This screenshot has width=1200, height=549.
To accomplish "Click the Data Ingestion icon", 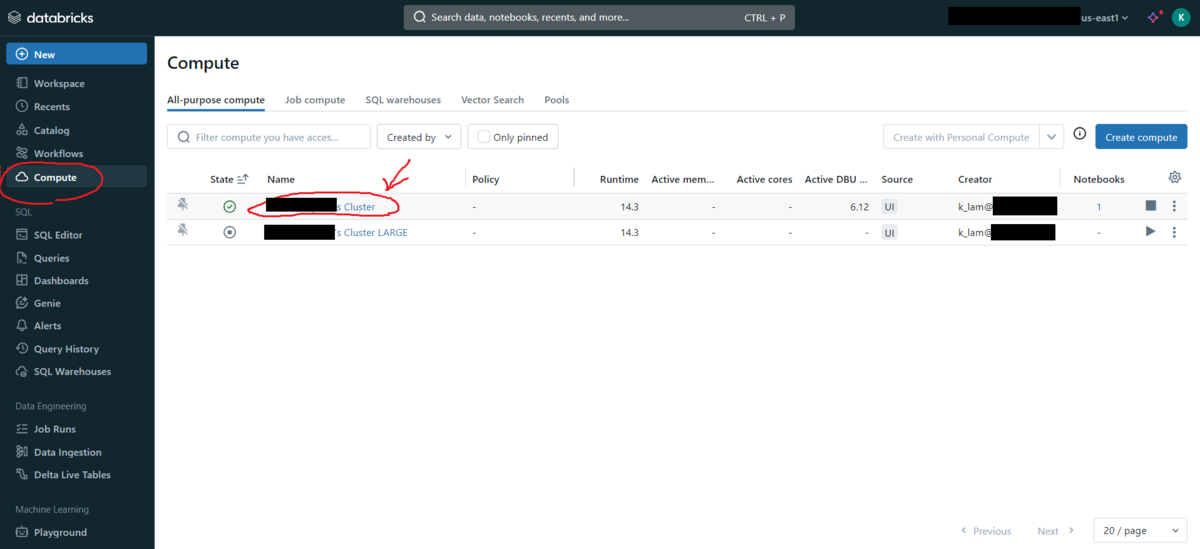I will 22,452.
